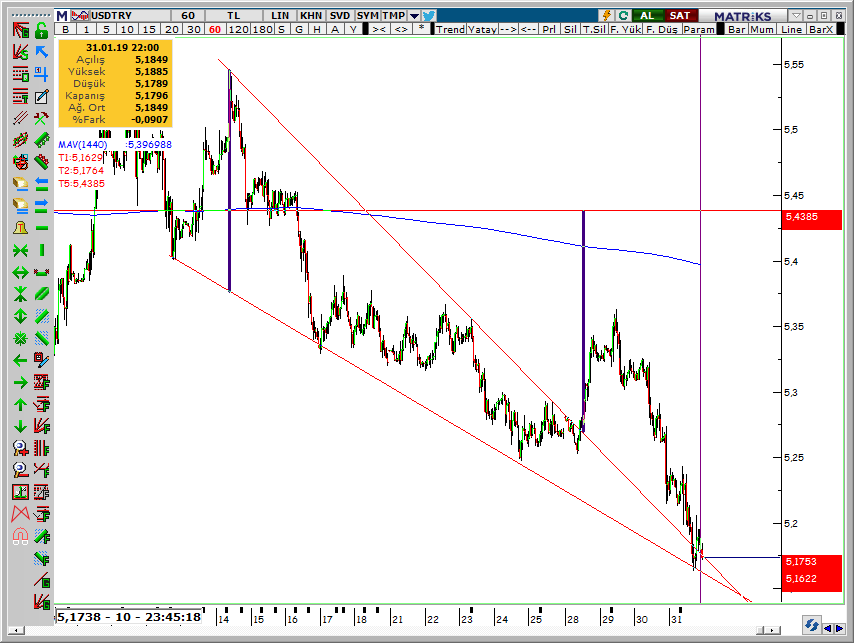Click the Trend button
The image size is (854, 643).
pos(450,29)
